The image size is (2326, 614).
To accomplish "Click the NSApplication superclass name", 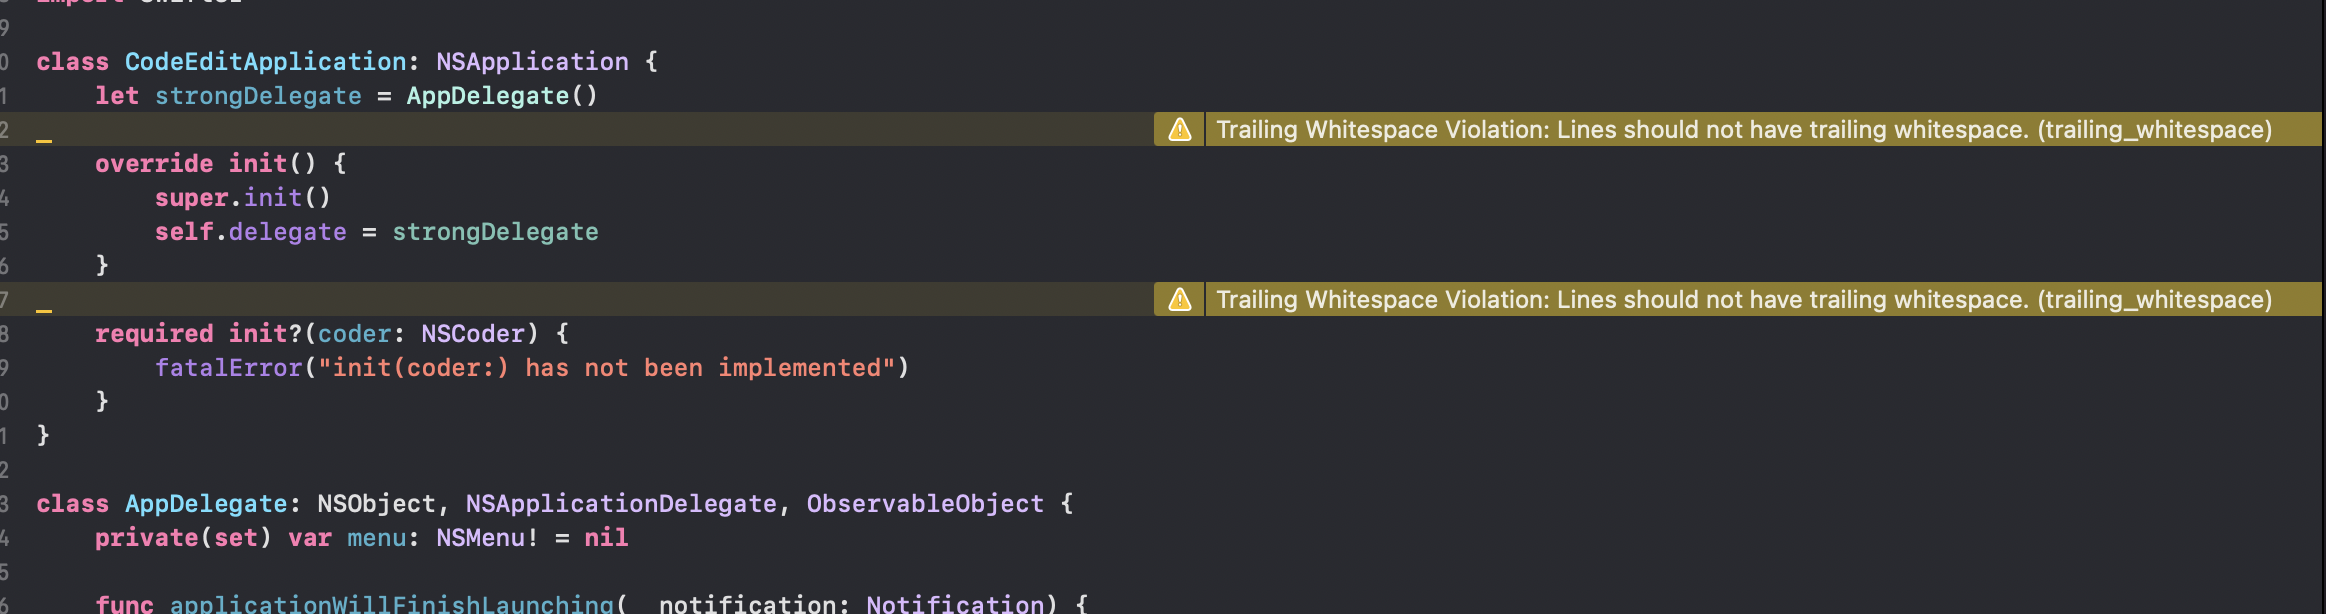I will click(532, 62).
